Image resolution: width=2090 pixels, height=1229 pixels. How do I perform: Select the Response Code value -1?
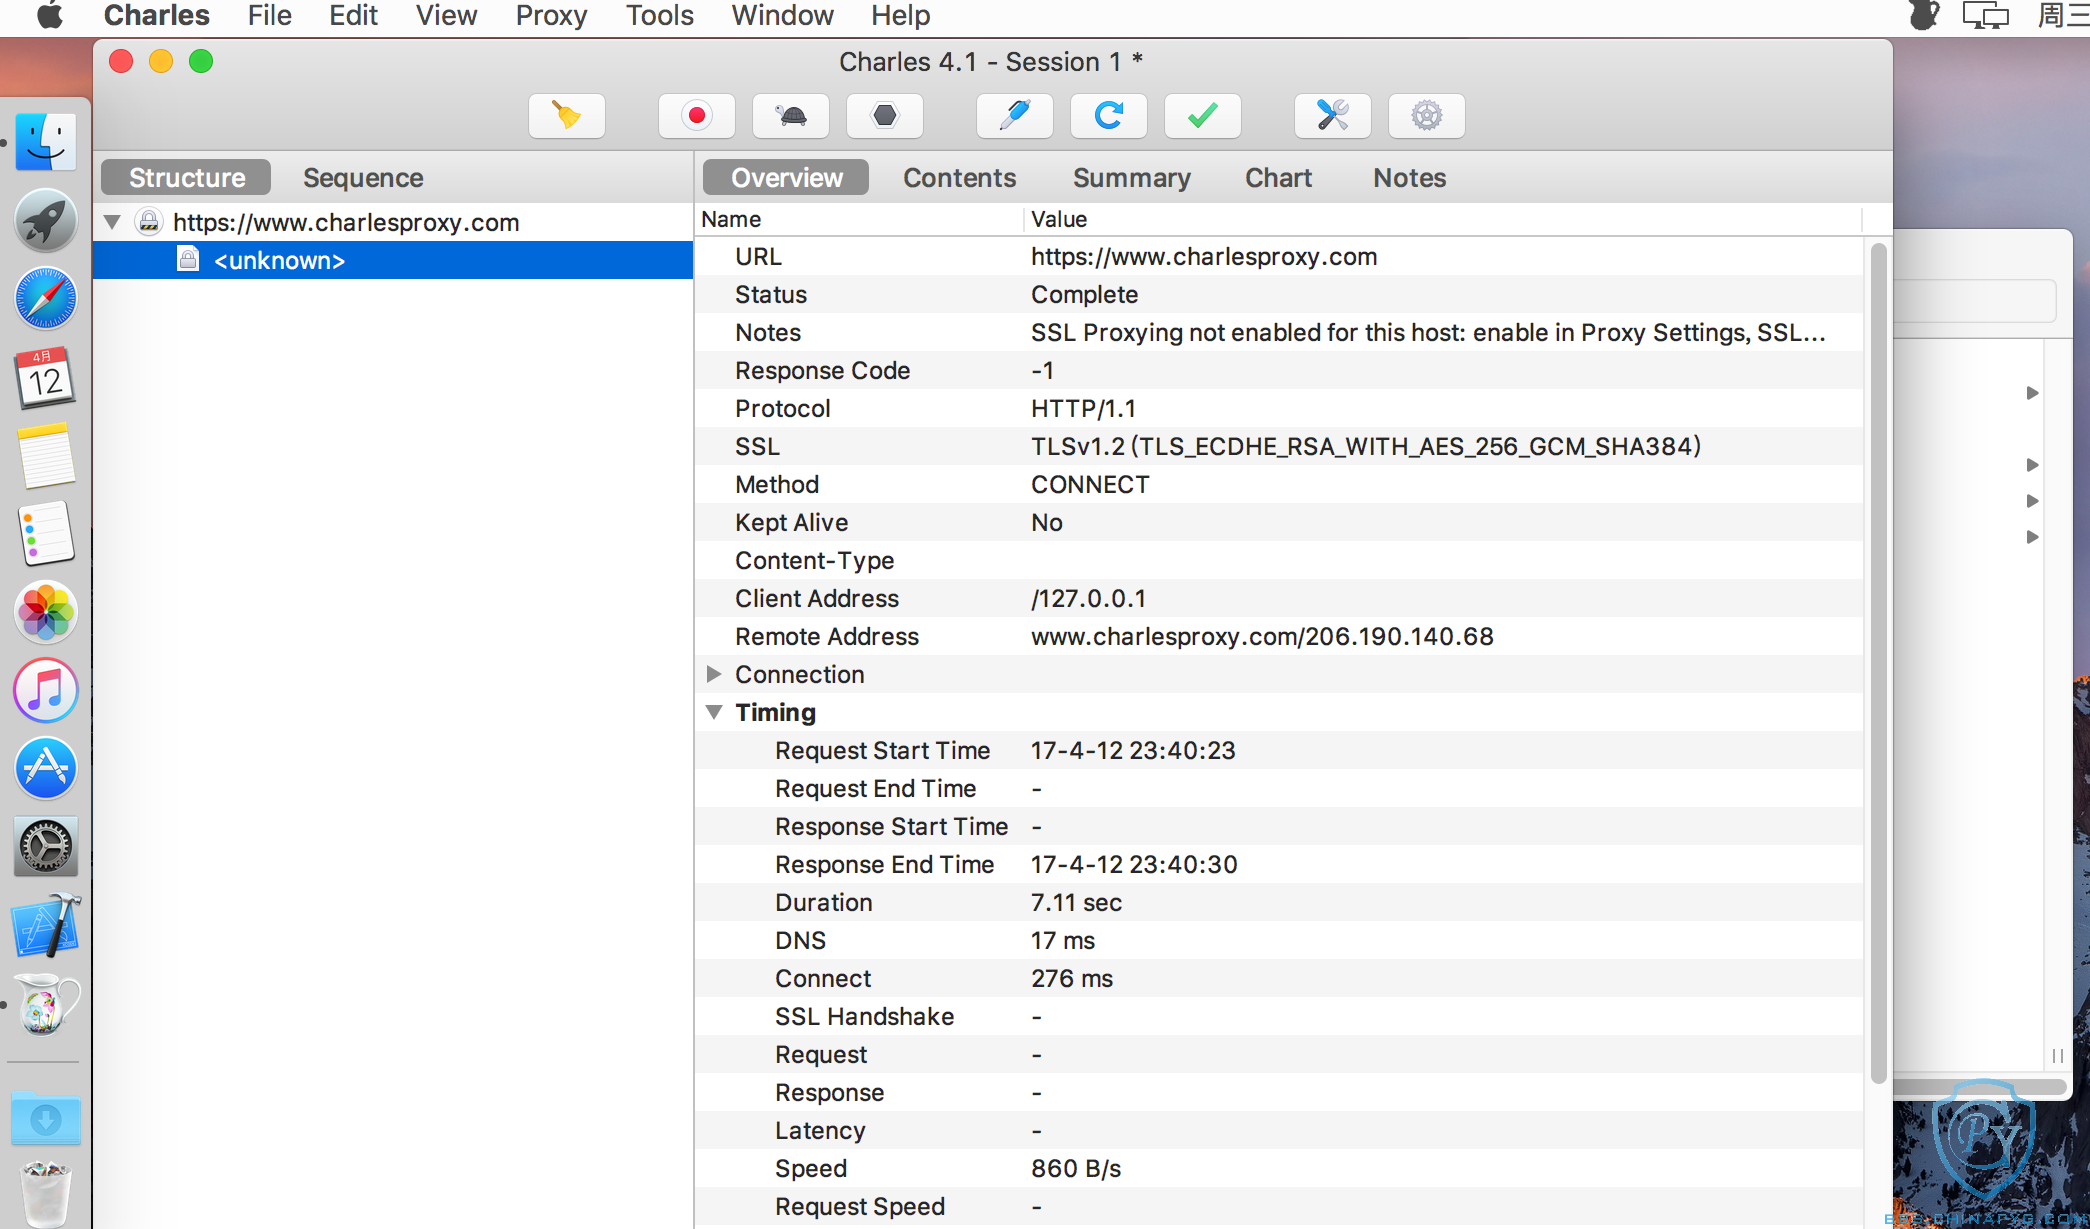pos(1042,371)
